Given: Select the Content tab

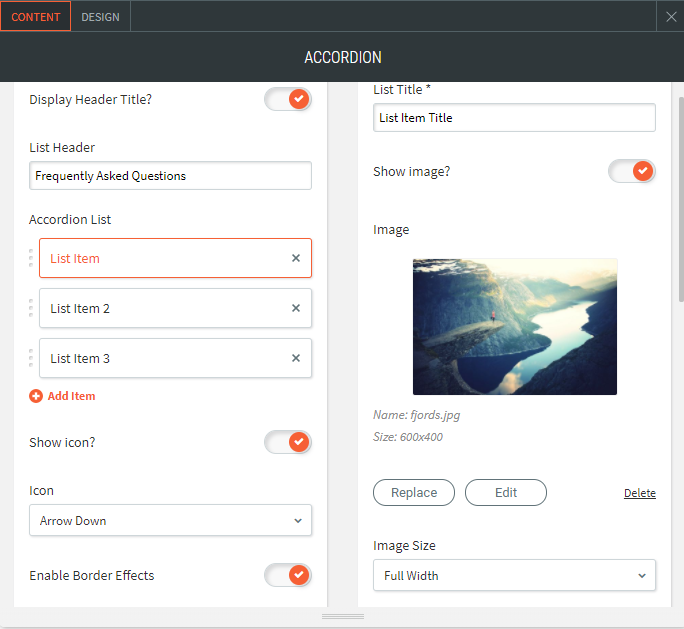Looking at the screenshot, I should [x=36, y=17].
